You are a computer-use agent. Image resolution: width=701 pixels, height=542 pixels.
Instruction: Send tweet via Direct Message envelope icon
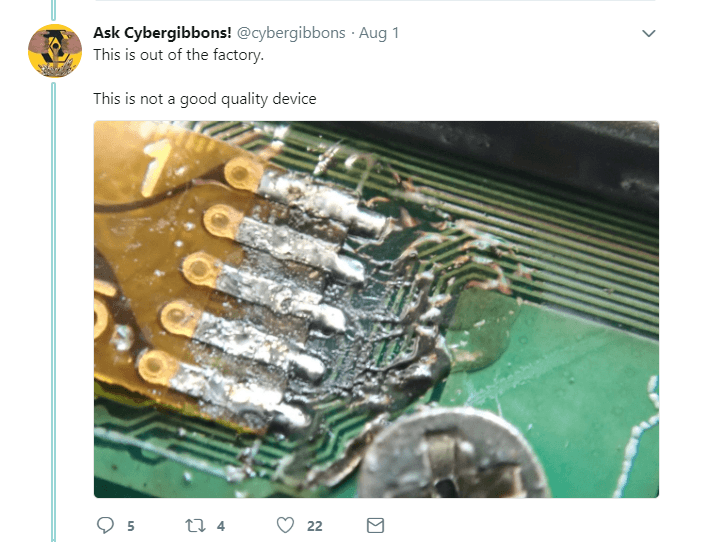point(375,525)
